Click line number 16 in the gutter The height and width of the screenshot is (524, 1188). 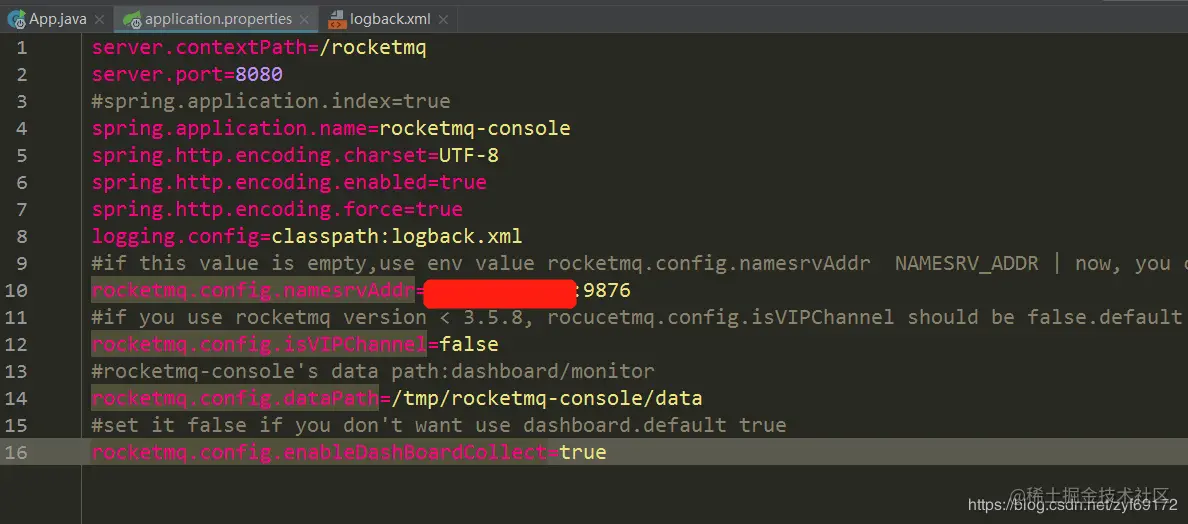(16, 453)
